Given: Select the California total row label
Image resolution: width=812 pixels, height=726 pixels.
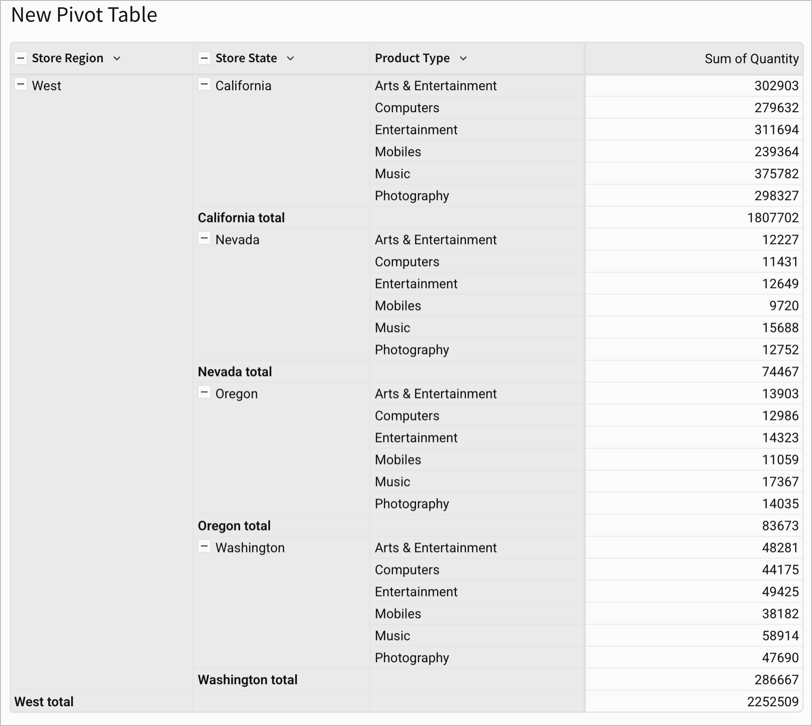Looking at the screenshot, I should (240, 217).
